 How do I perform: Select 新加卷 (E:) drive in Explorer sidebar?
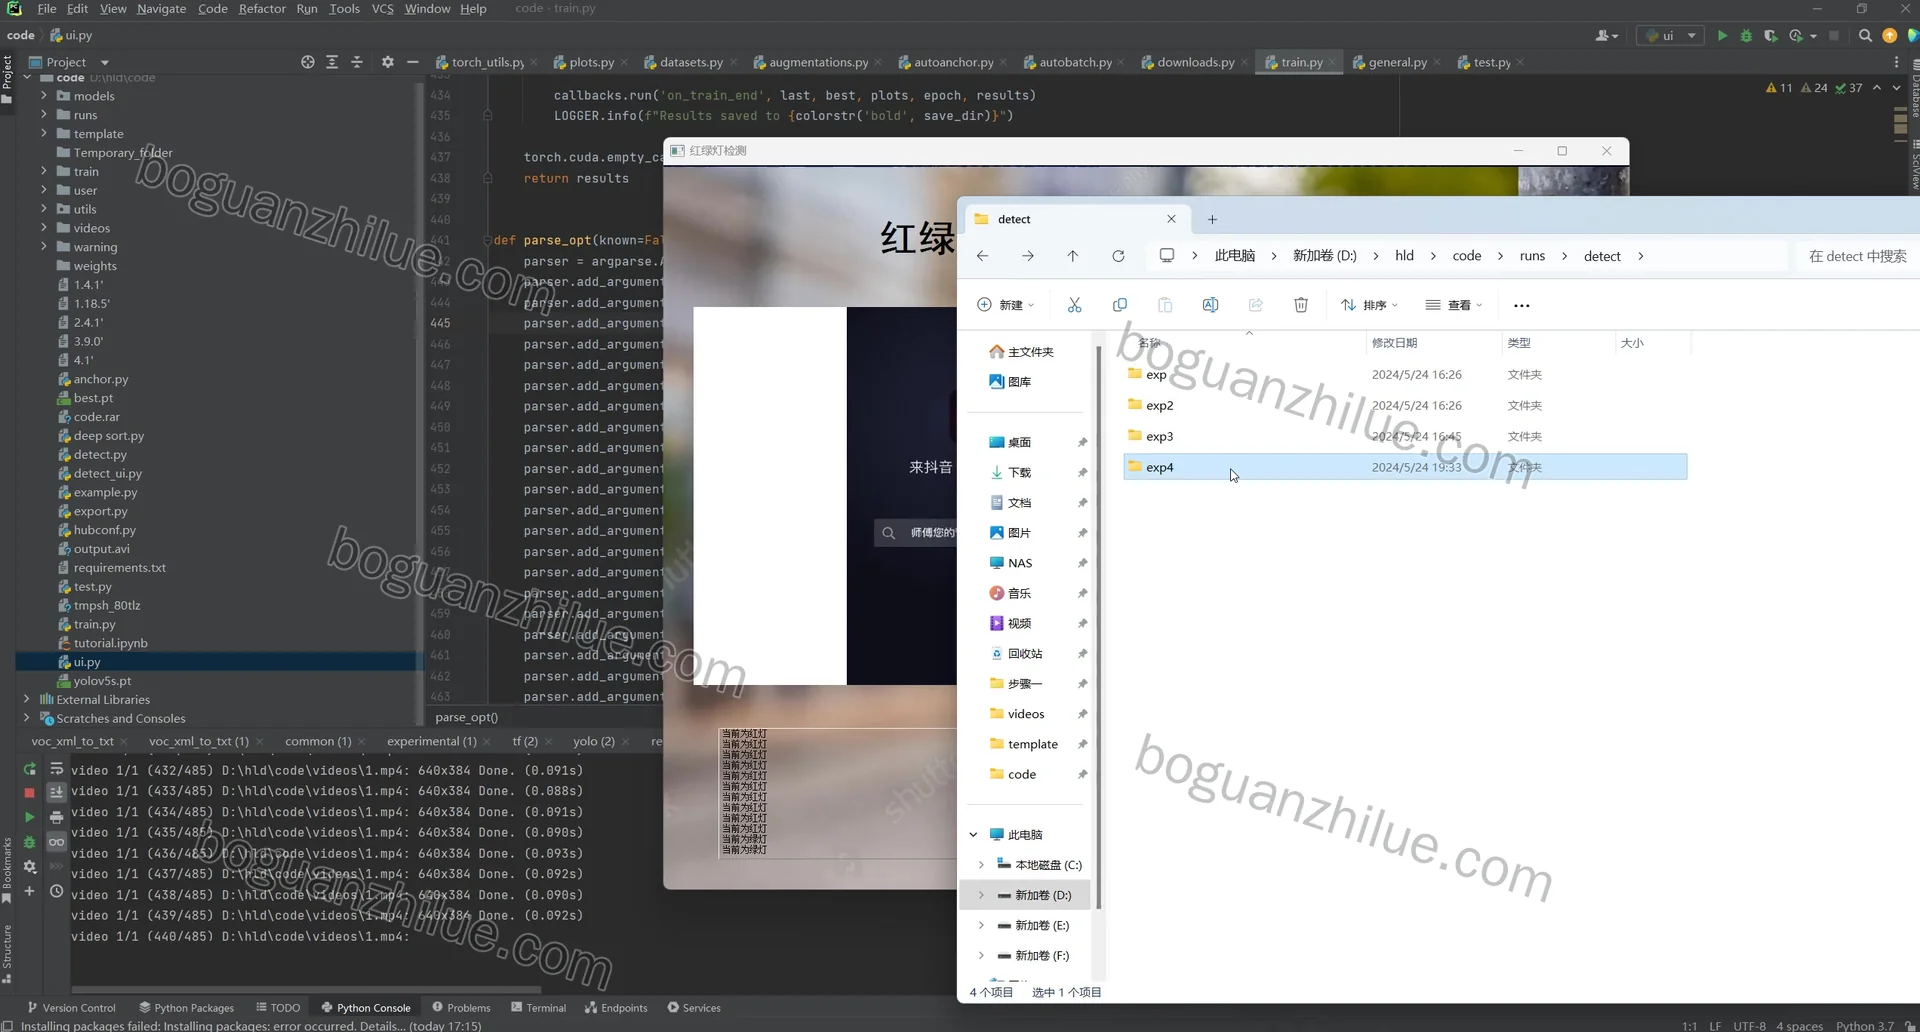click(1042, 926)
